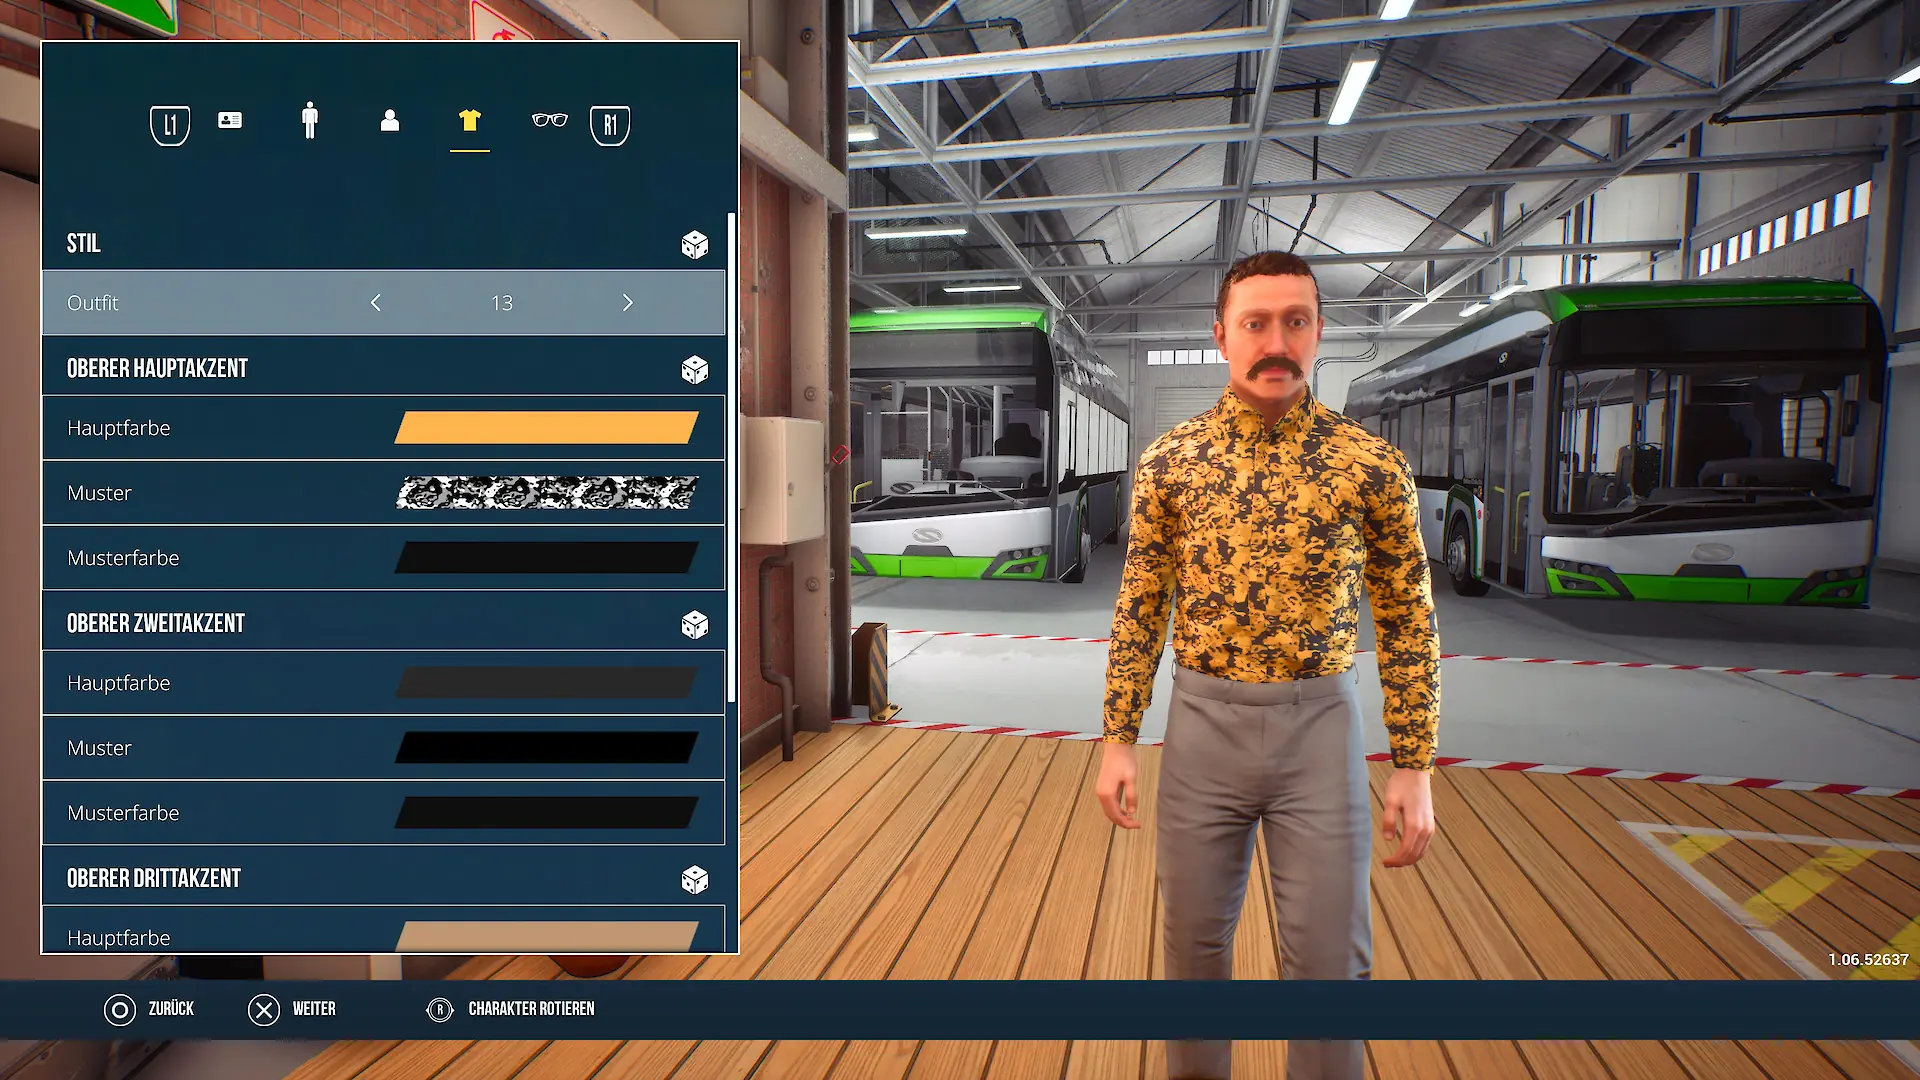Open the ID card profile tab

230,120
